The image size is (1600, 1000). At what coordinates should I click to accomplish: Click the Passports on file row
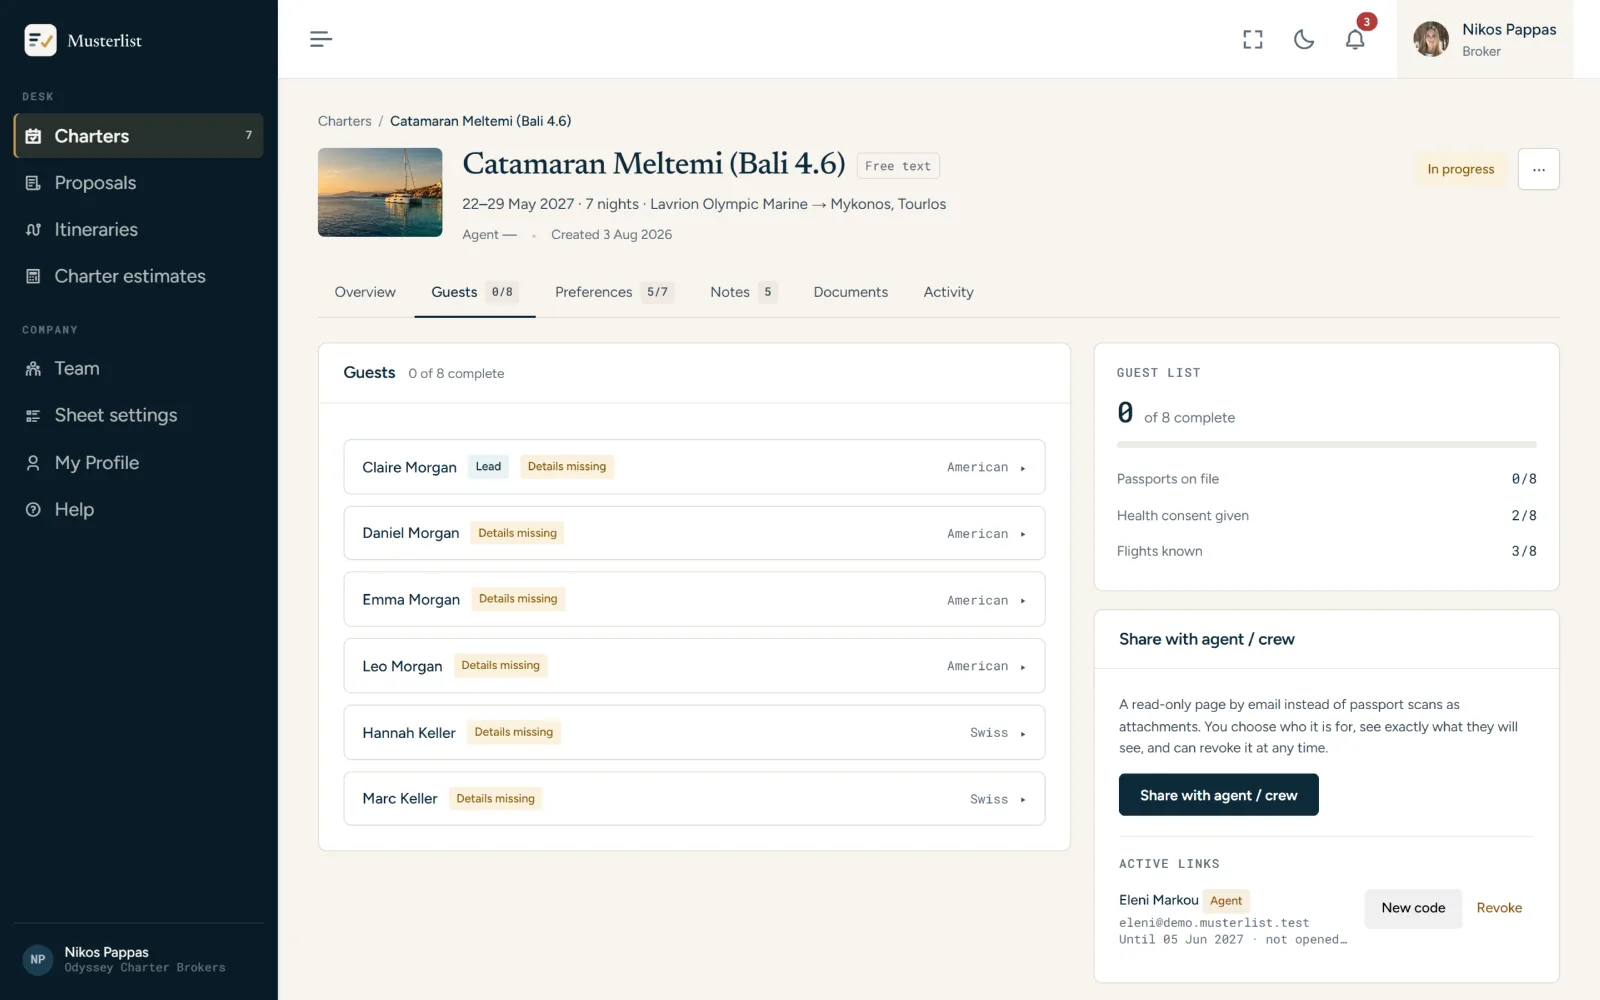[x=1326, y=479]
